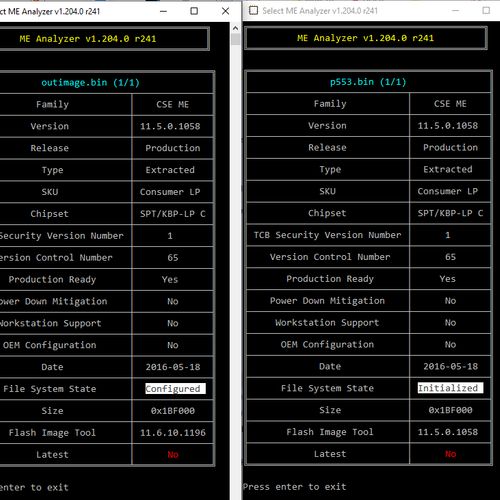Viewport: 500px width, 500px height.
Task: Minimize the right Select ME Analyzer window
Action: coord(455,11)
